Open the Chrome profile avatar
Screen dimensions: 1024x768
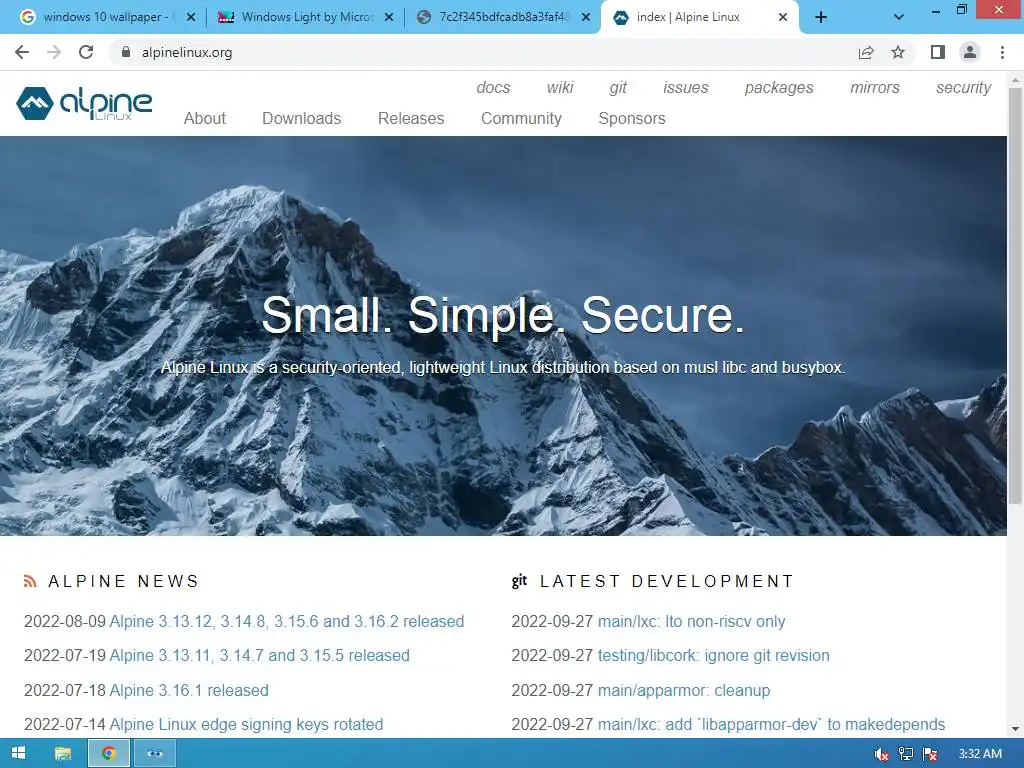[970, 52]
